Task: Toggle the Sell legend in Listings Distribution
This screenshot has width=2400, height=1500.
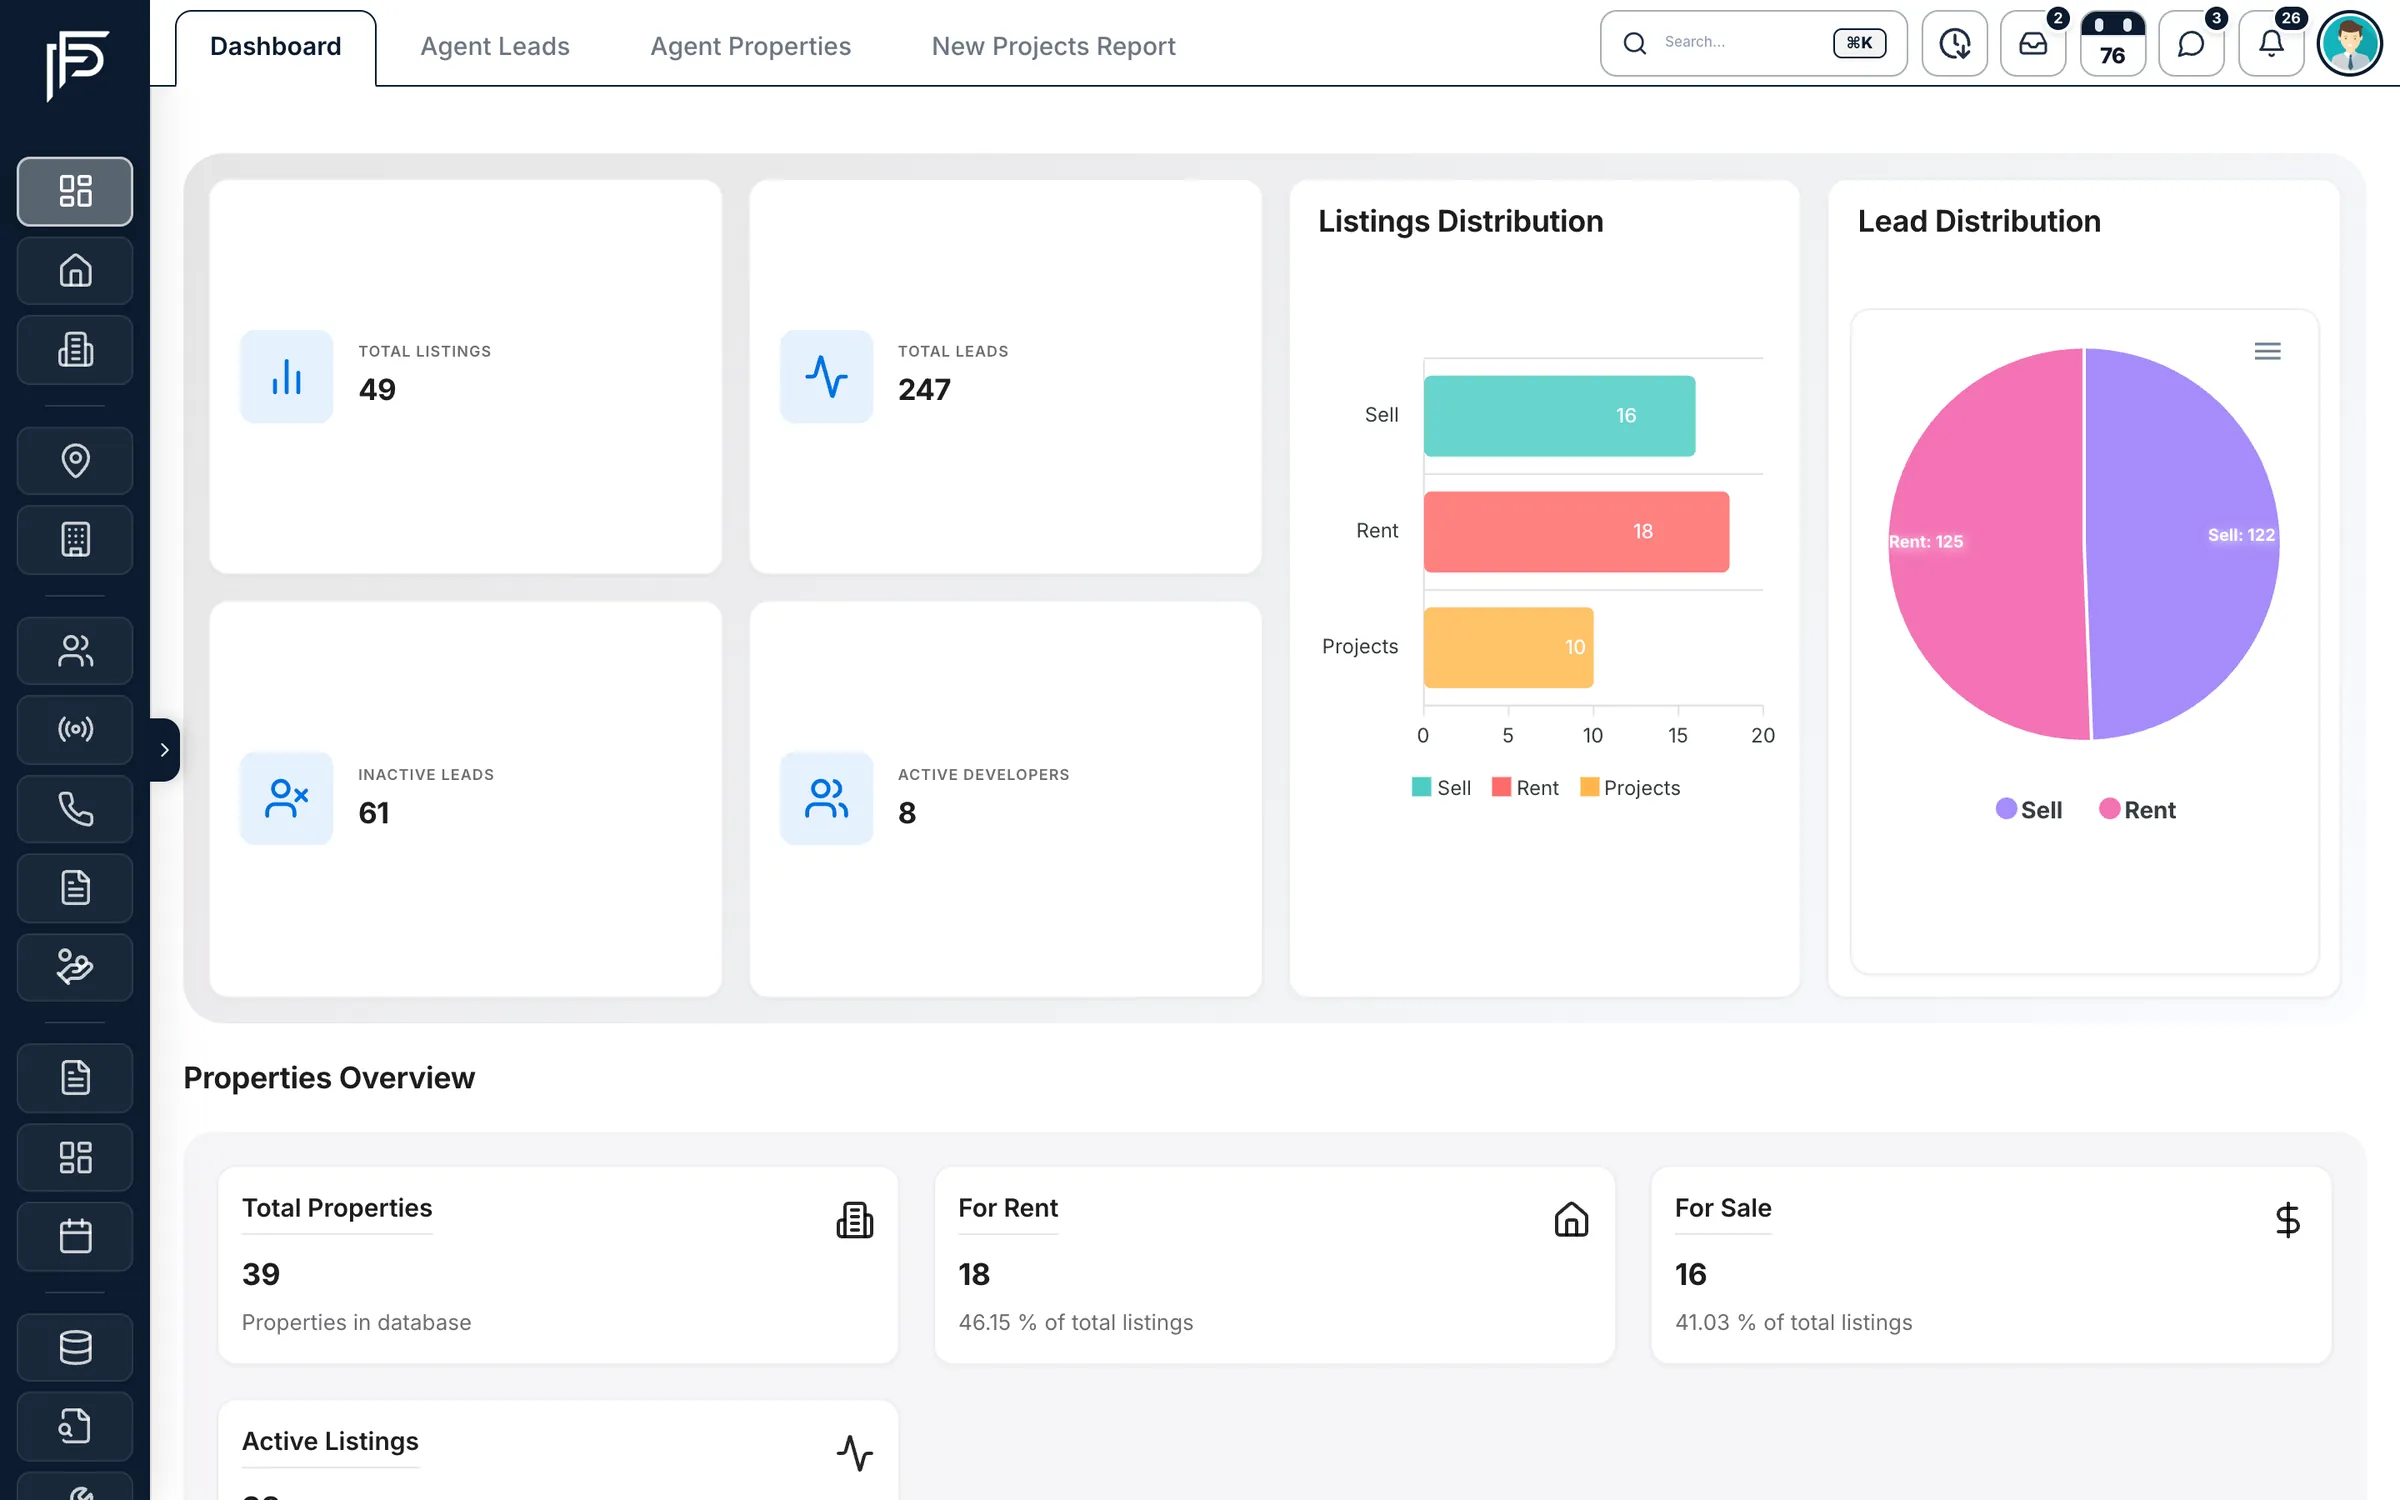Action: [1441, 787]
